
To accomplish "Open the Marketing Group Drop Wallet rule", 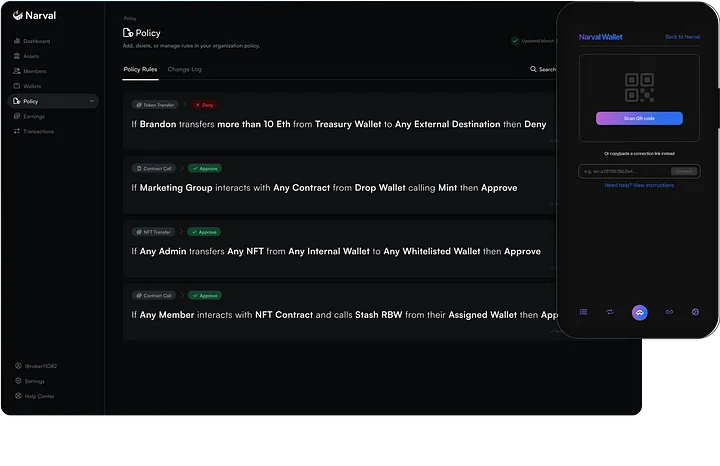I will (339, 185).
